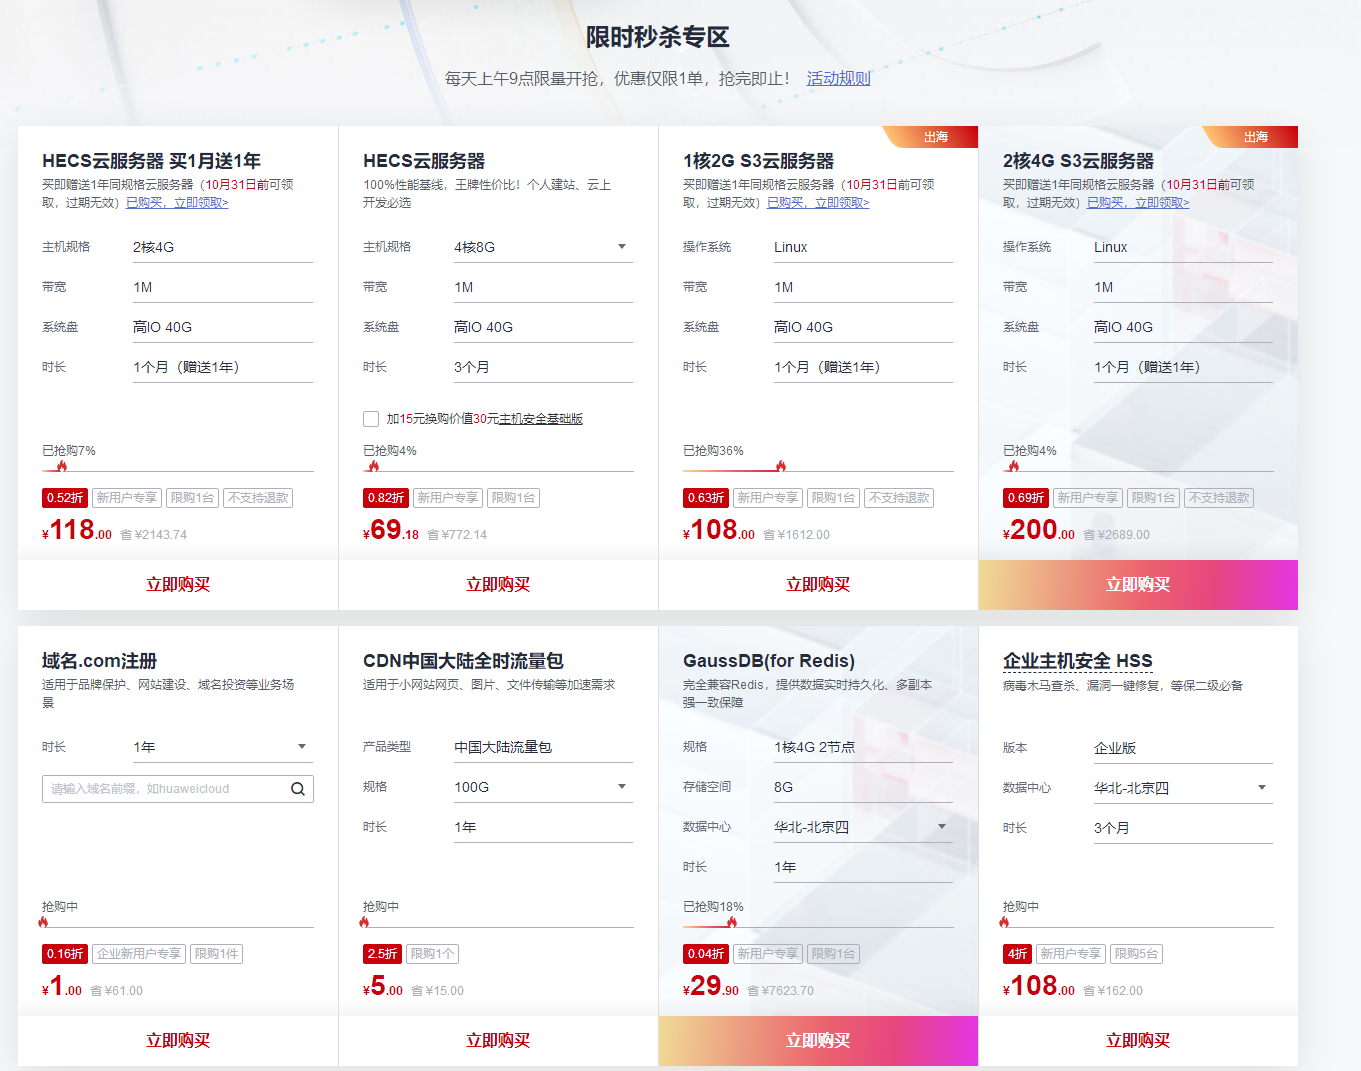The width and height of the screenshot is (1361, 1071).
Task: Click 立即购买 for the 4核8G HECS server
Action: 498,585
